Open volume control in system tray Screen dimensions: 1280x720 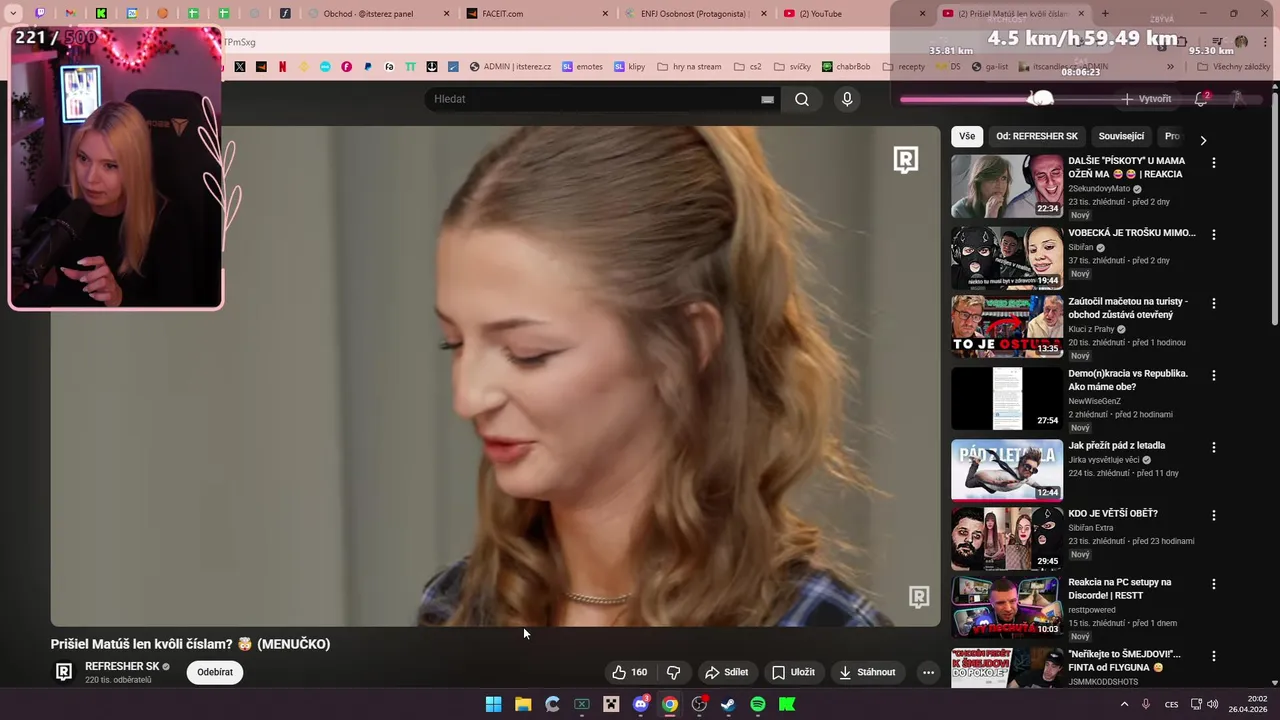point(1213,704)
